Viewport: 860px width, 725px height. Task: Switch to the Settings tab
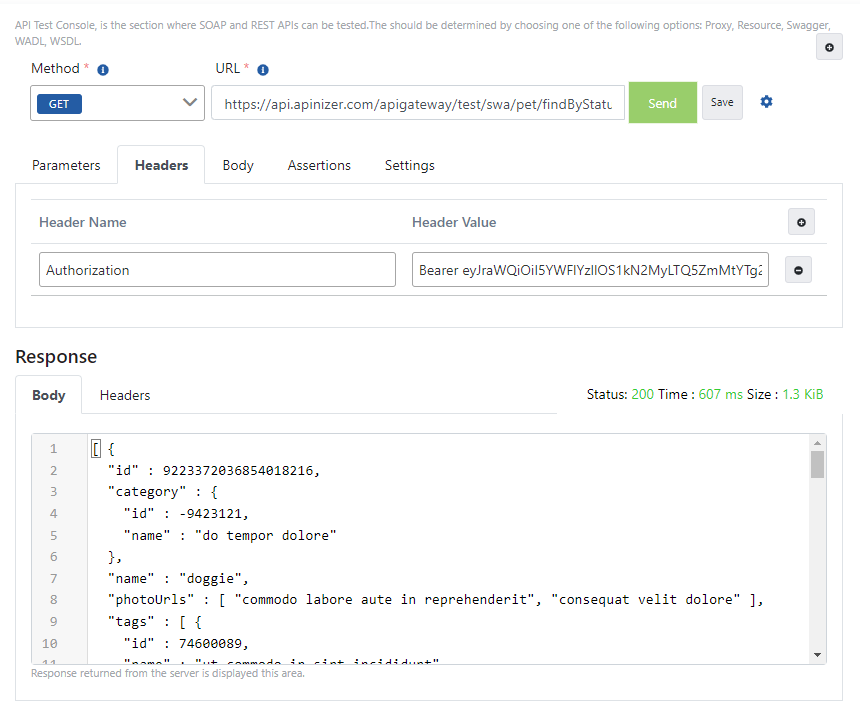coord(409,165)
